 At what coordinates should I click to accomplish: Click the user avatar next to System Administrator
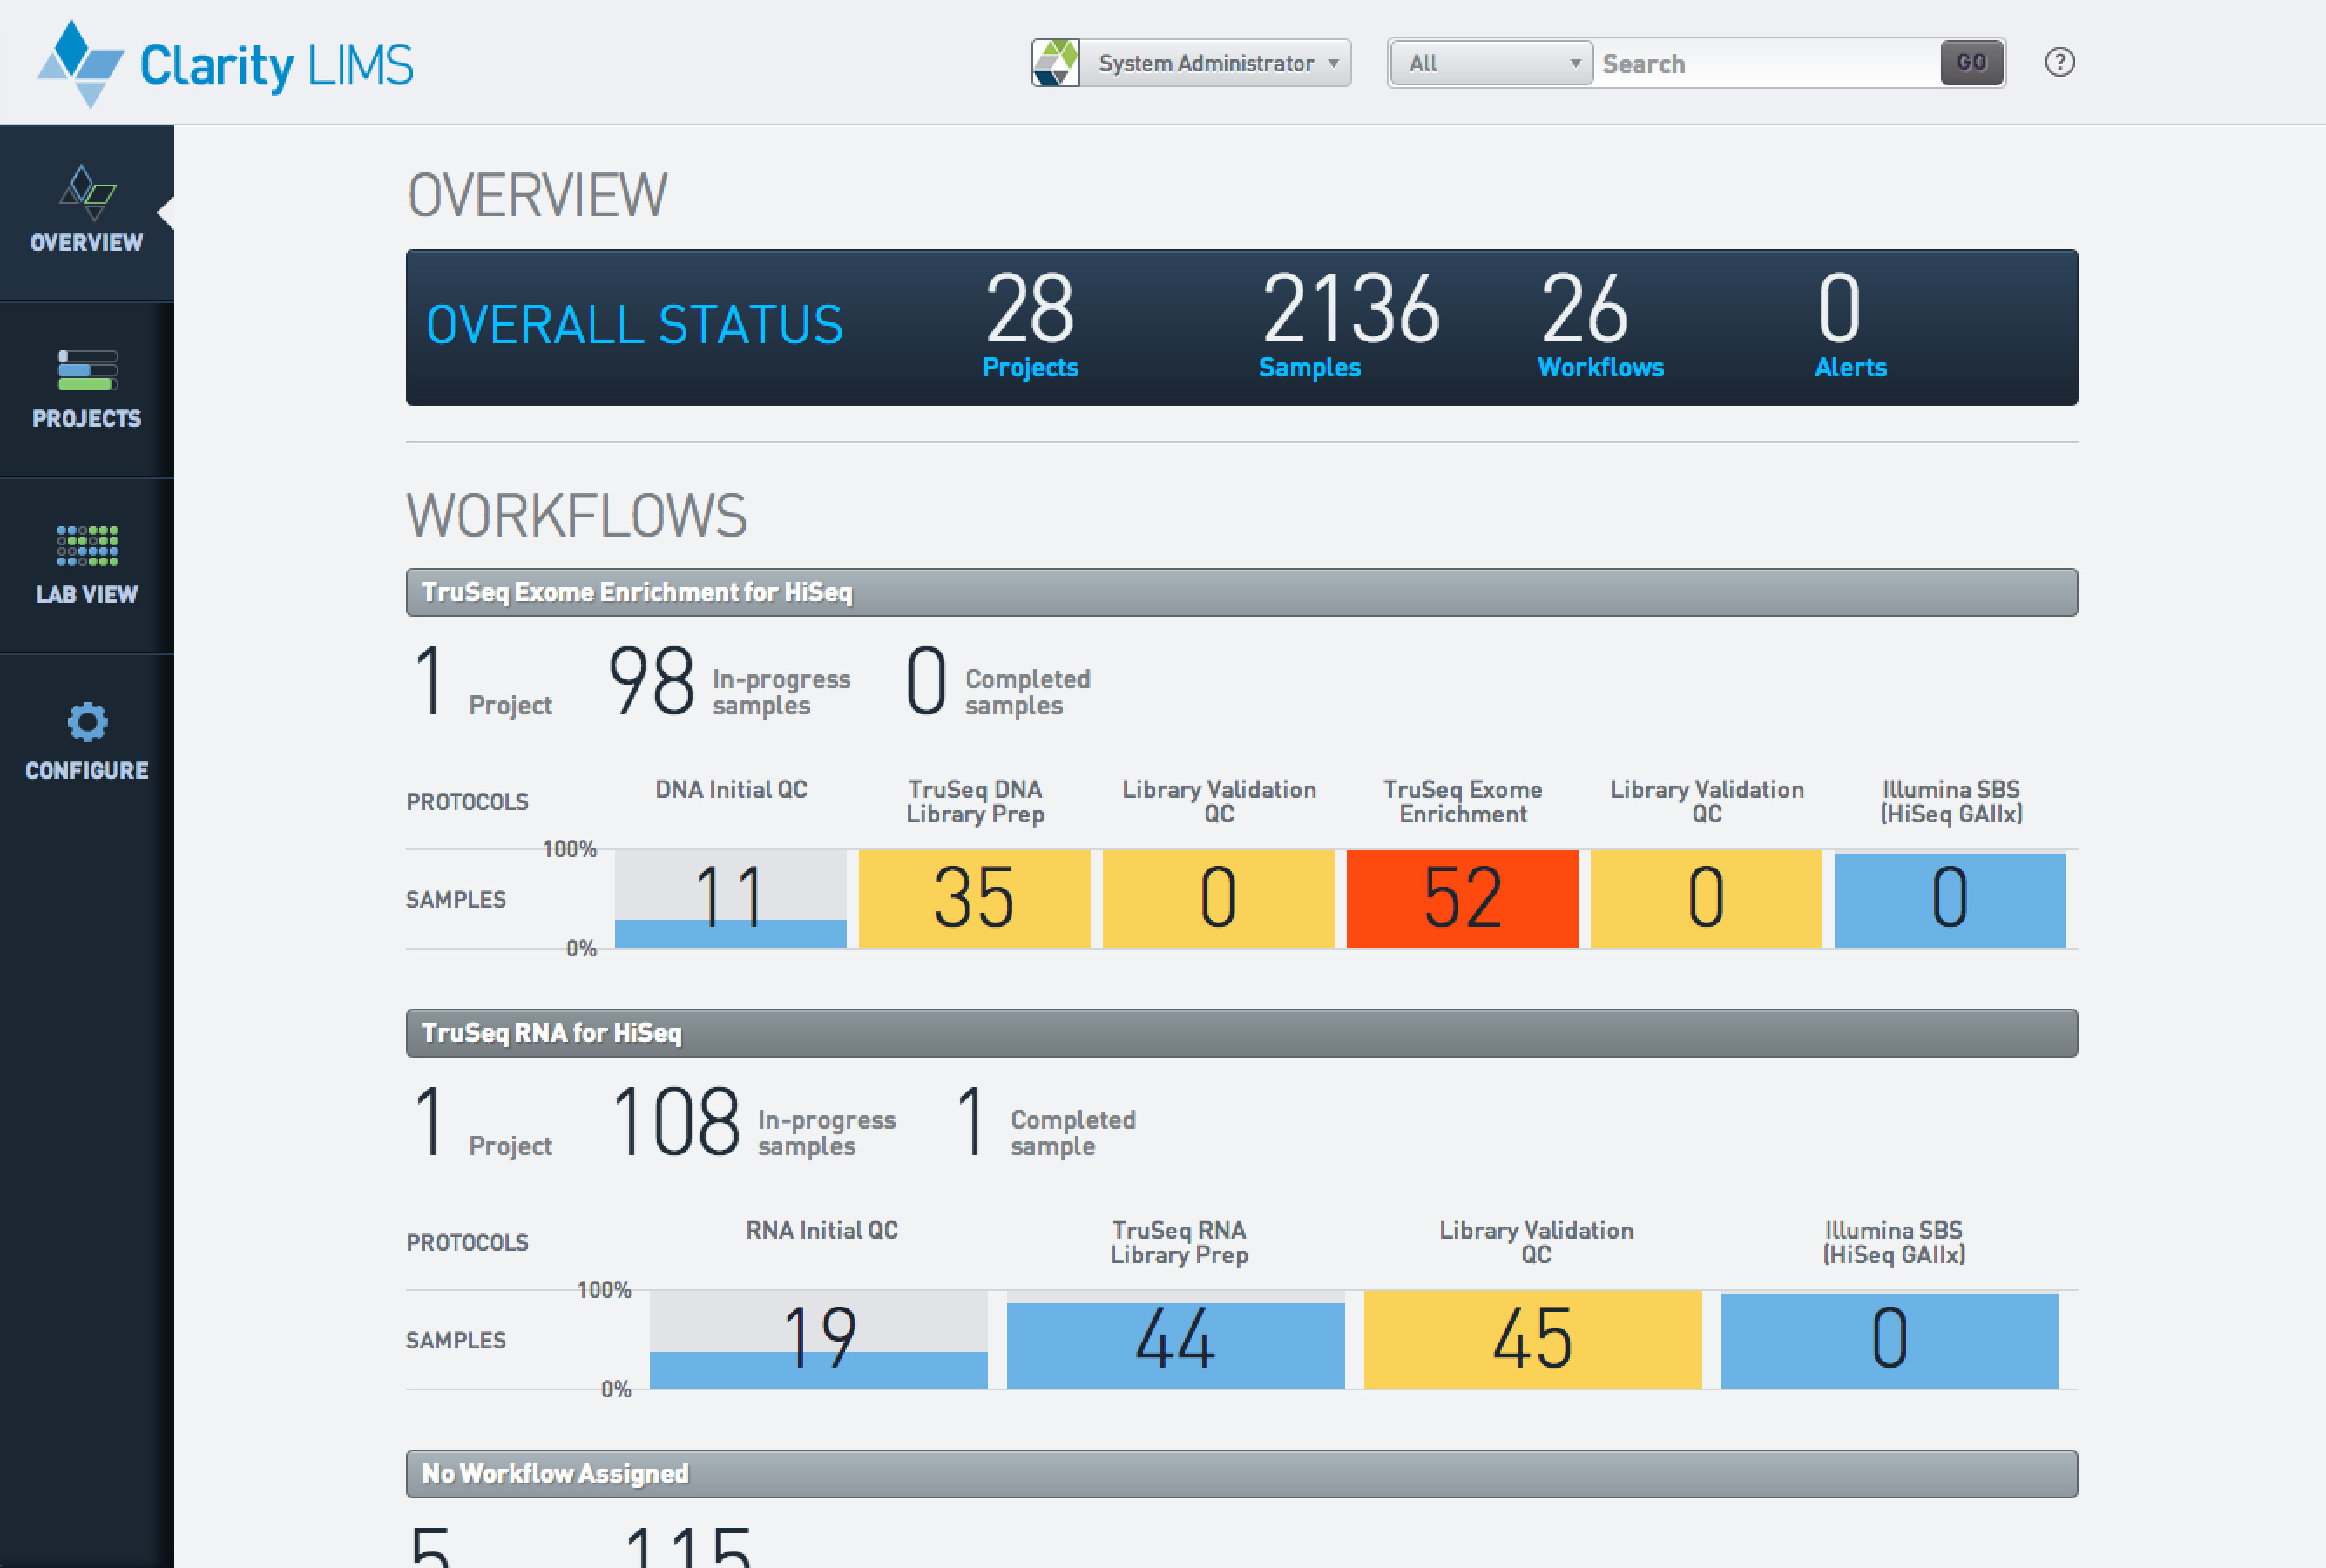[1055, 62]
